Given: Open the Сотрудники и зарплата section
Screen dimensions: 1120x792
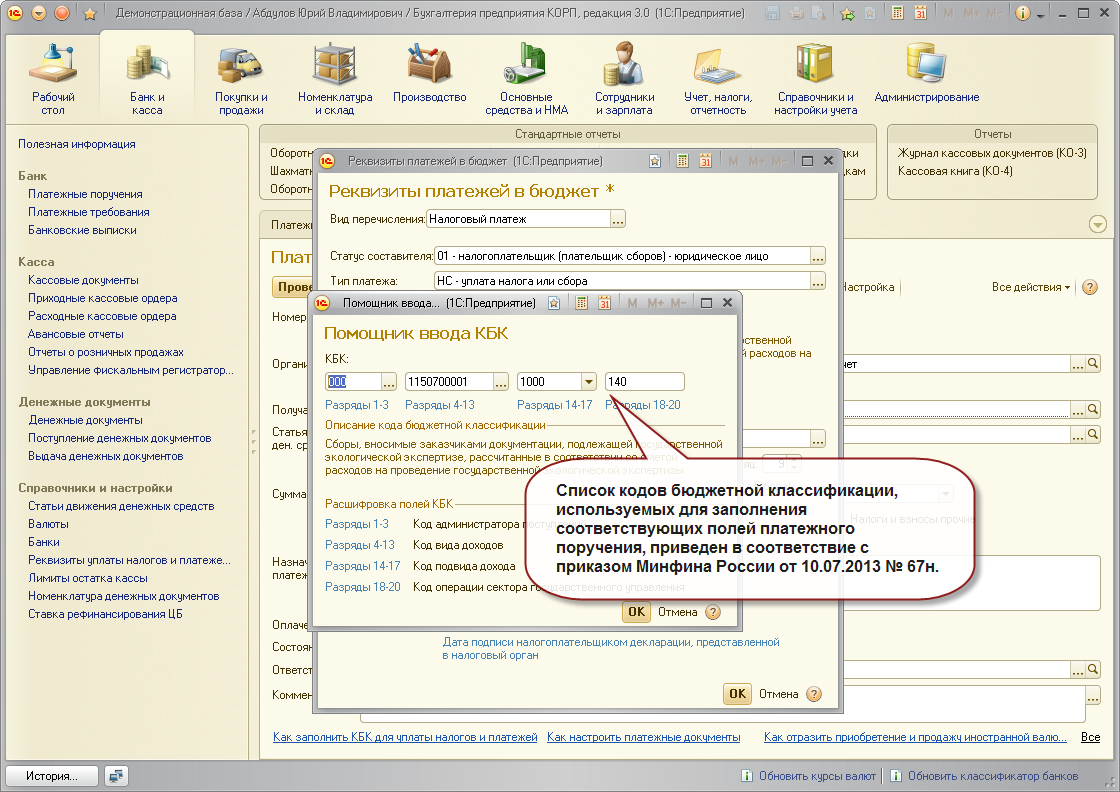Looking at the screenshot, I should click(624, 79).
